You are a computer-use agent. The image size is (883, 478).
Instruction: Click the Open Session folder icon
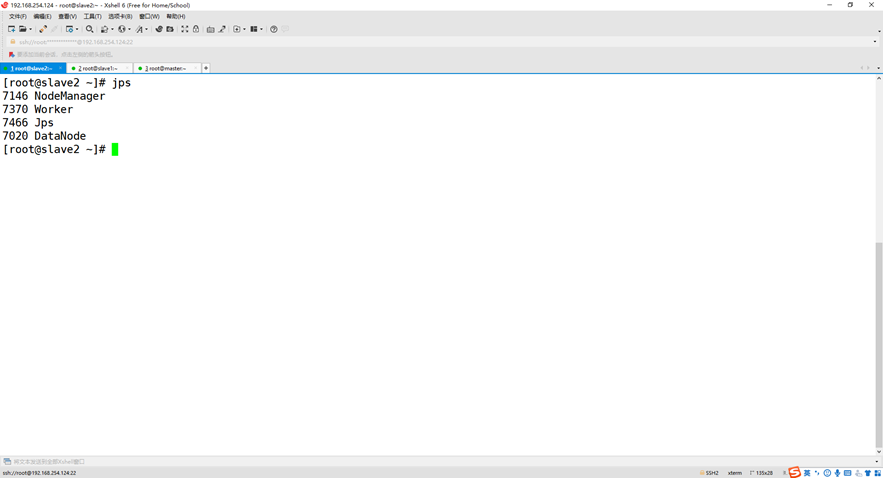[23, 29]
